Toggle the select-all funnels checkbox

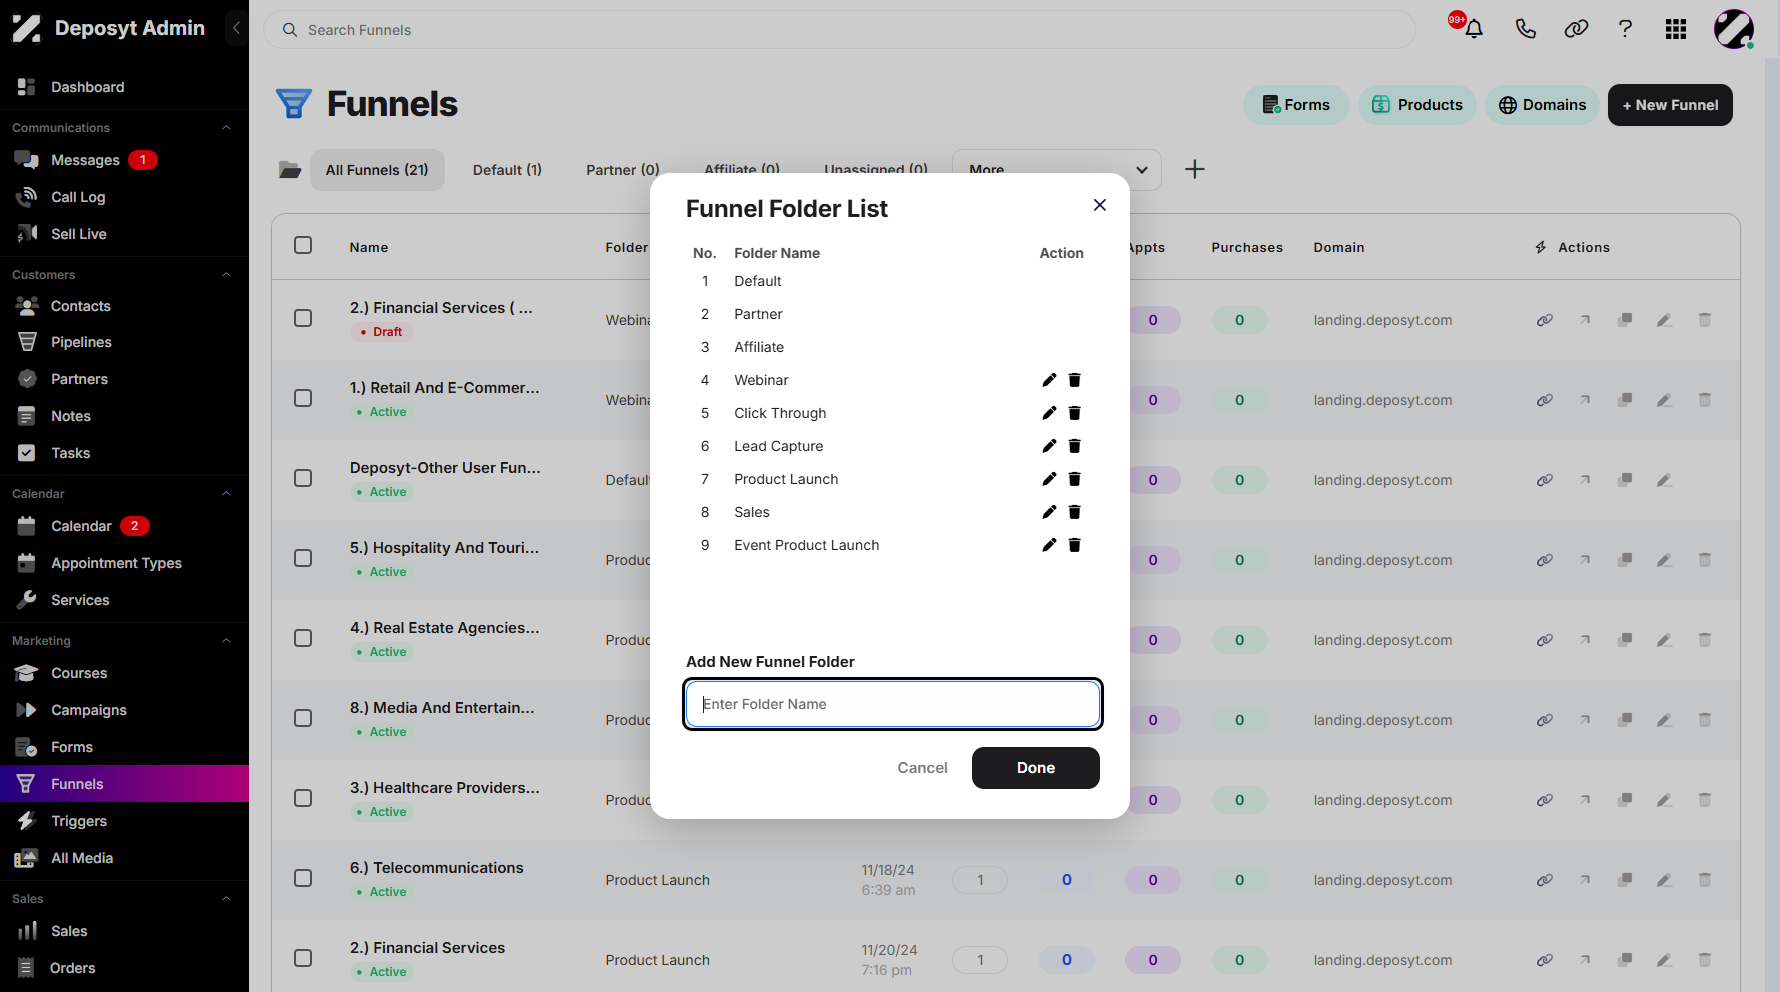click(303, 245)
